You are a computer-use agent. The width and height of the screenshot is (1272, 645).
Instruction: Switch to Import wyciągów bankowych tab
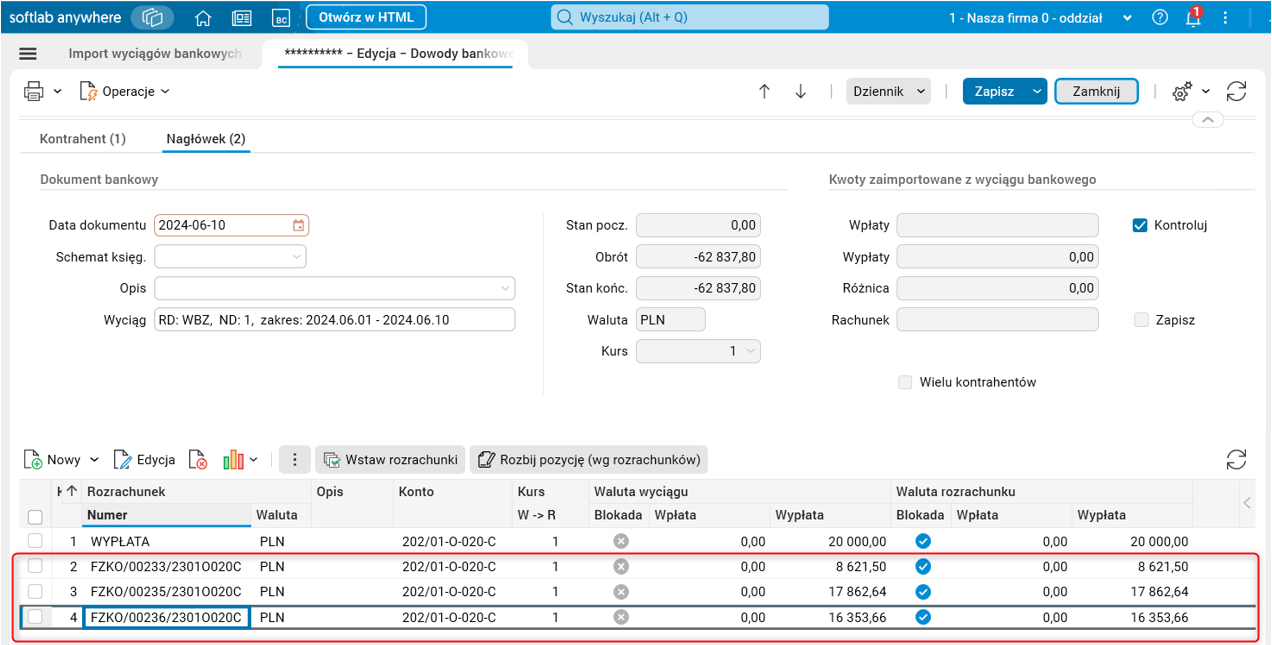pos(155,54)
